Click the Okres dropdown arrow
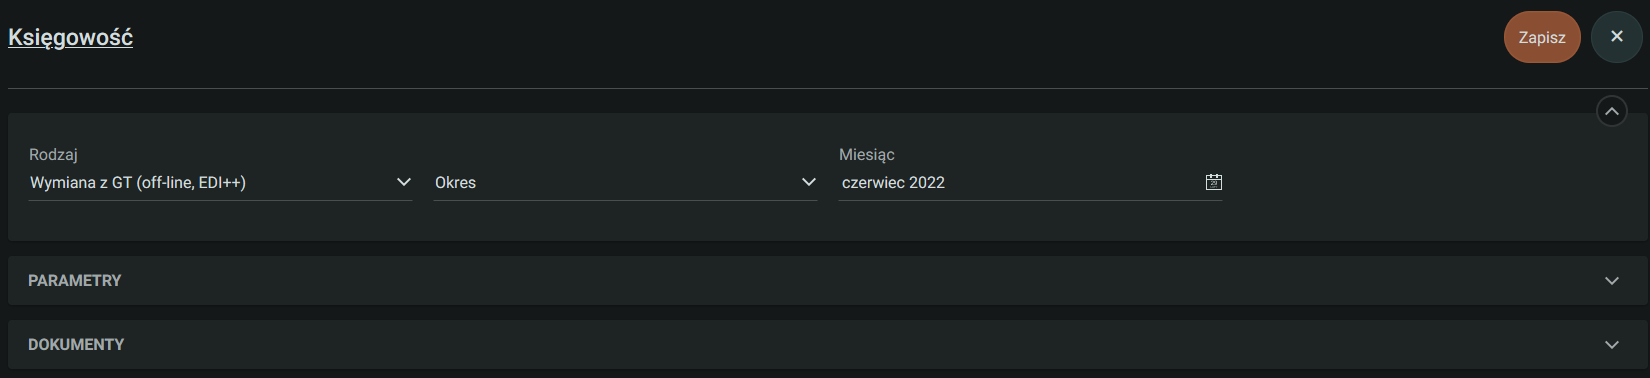1650x378 pixels. (808, 182)
